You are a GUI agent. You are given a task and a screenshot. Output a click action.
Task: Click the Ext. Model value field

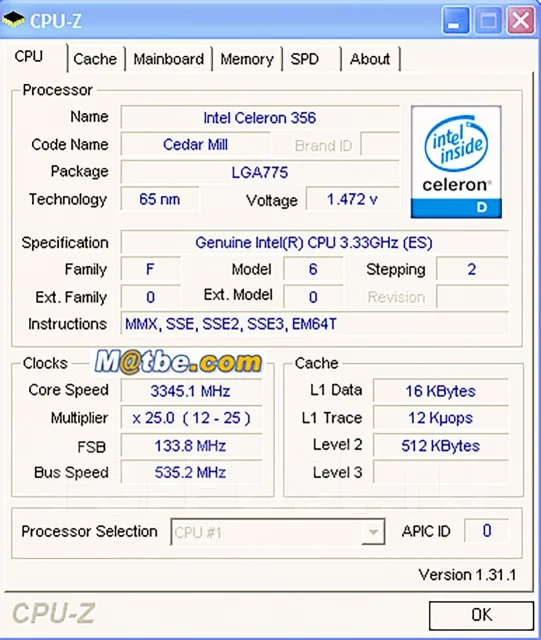[313, 297]
